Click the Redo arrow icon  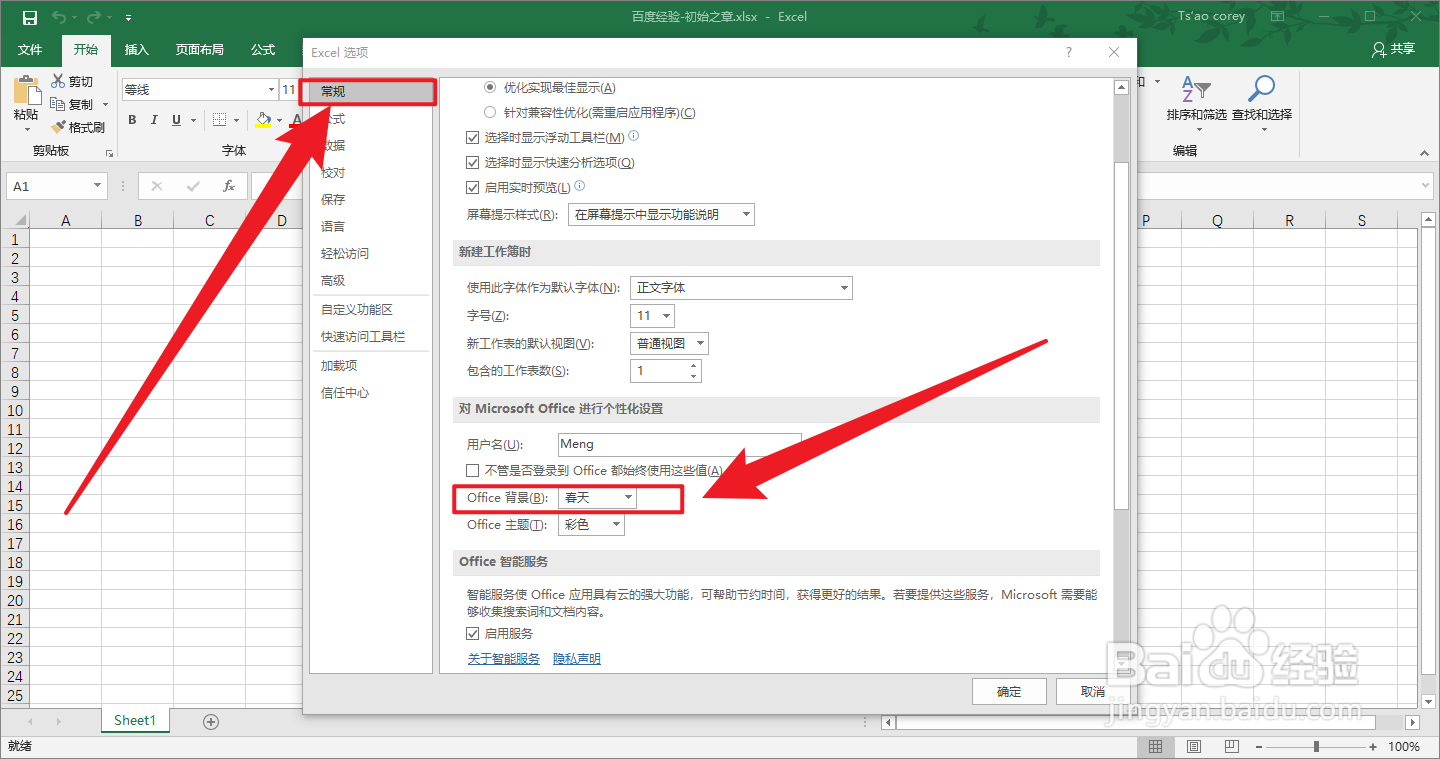point(94,17)
